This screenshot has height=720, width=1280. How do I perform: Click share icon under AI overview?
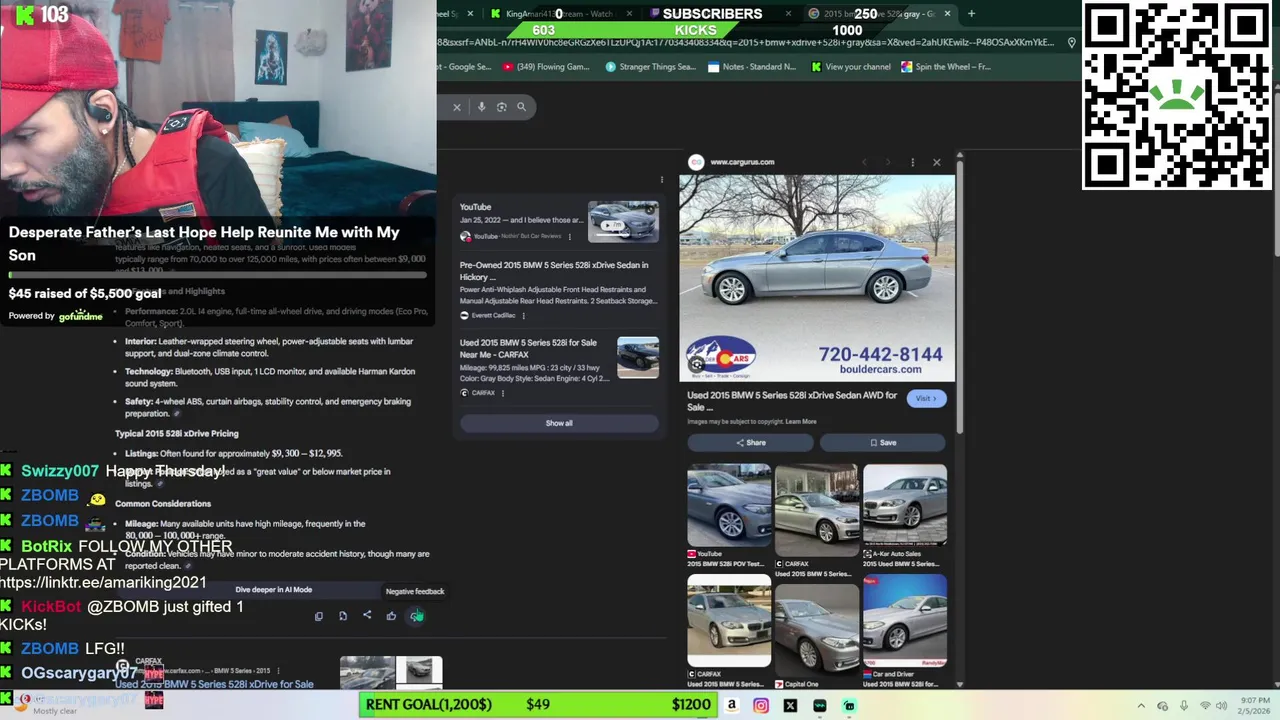[x=367, y=616]
